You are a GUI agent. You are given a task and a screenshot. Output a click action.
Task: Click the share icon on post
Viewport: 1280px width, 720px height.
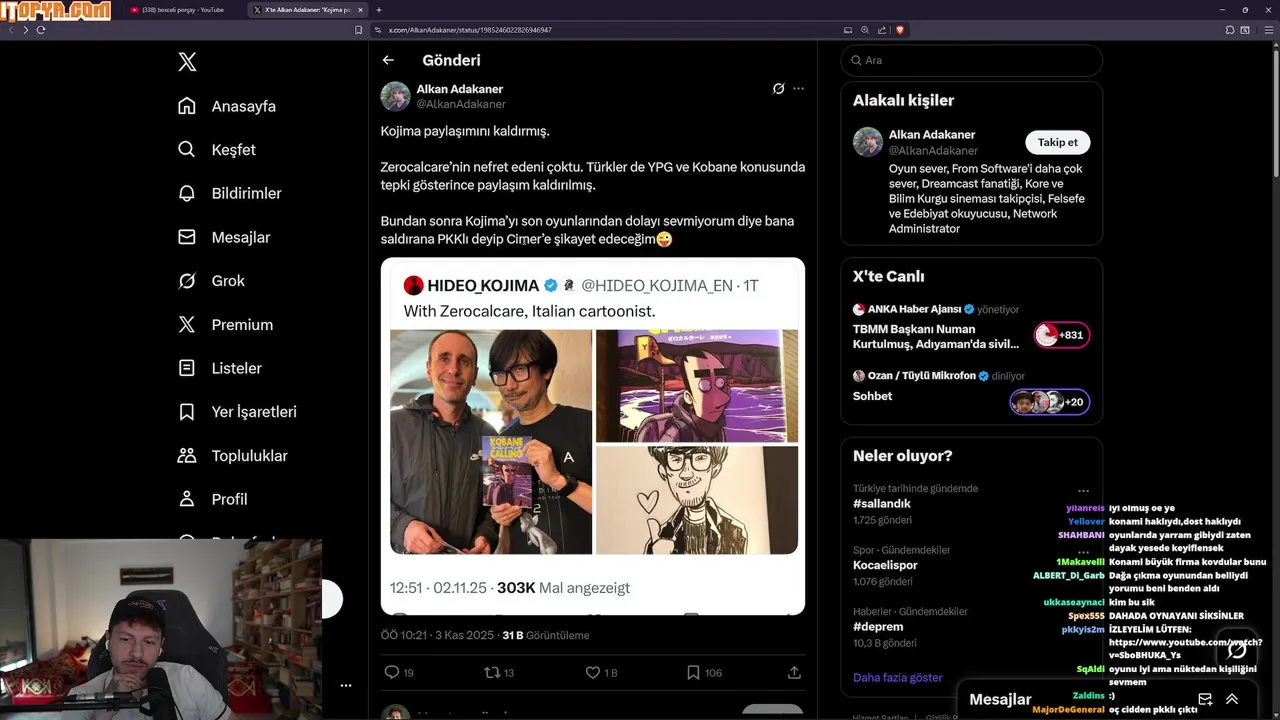click(x=794, y=673)
